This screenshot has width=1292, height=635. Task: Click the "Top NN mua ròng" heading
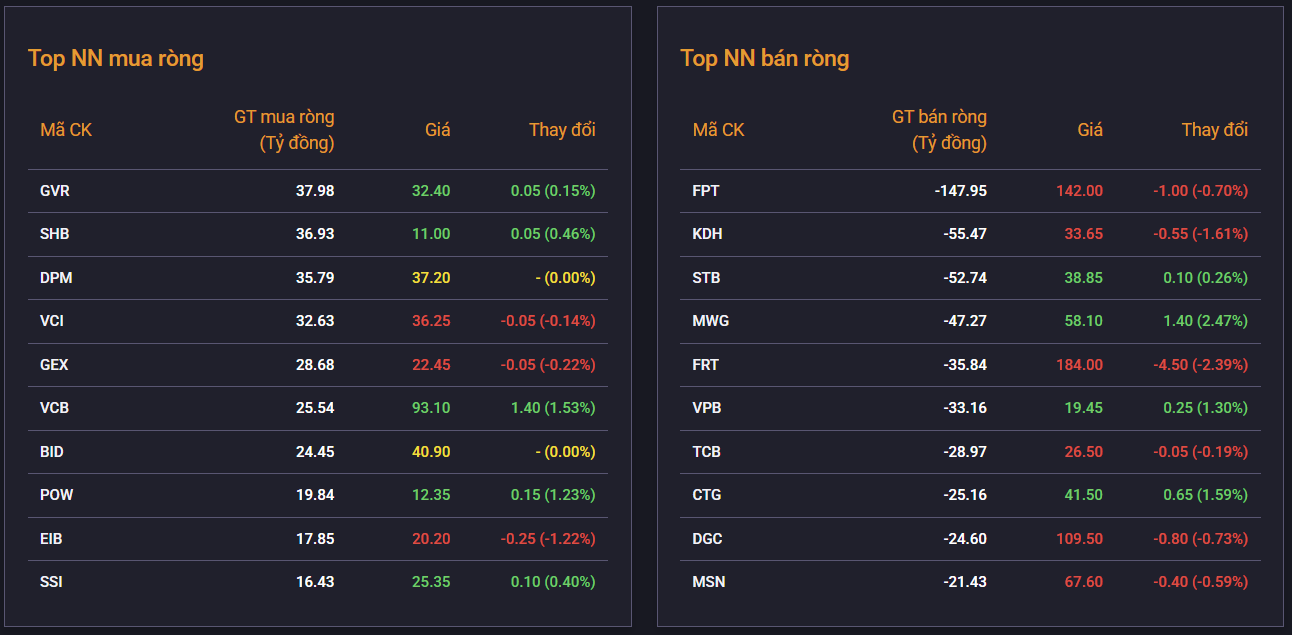(x=116, y=58)
